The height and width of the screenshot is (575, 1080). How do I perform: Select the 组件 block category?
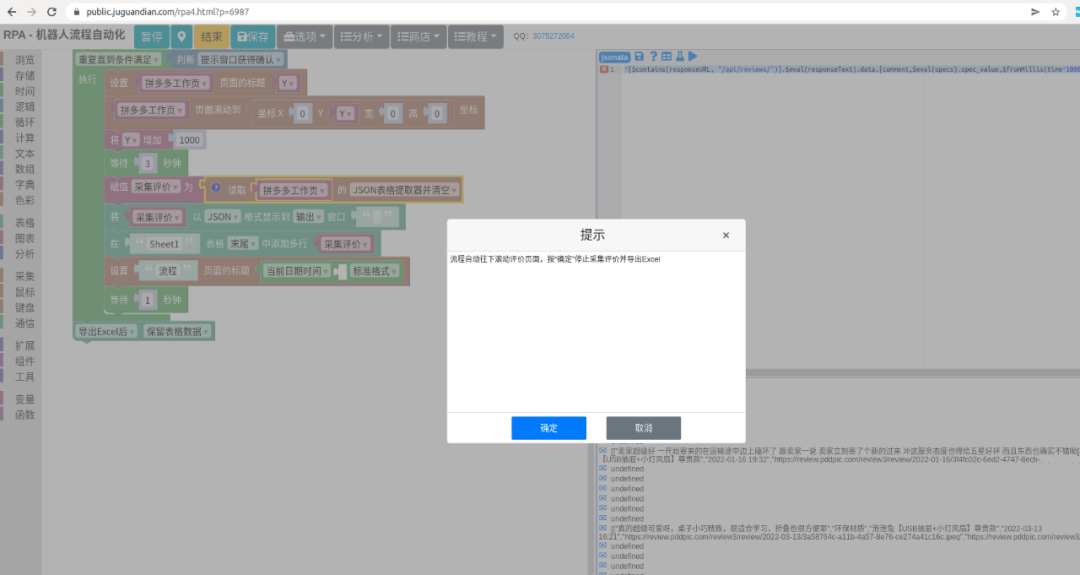pos(25,362)
